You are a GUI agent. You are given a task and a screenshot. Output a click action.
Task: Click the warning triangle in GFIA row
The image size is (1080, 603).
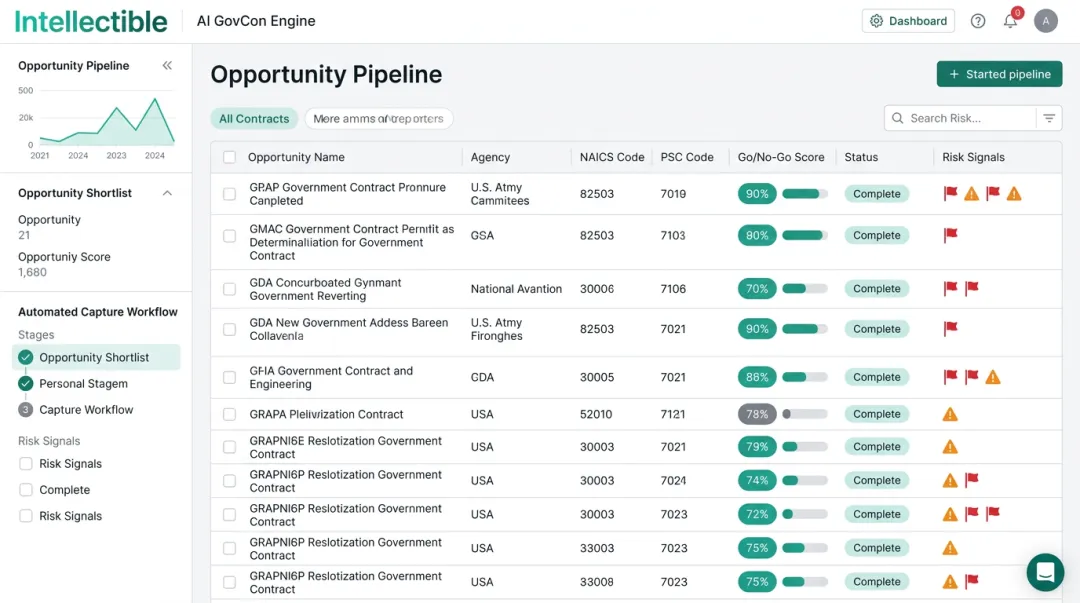[x=993, y=377]
